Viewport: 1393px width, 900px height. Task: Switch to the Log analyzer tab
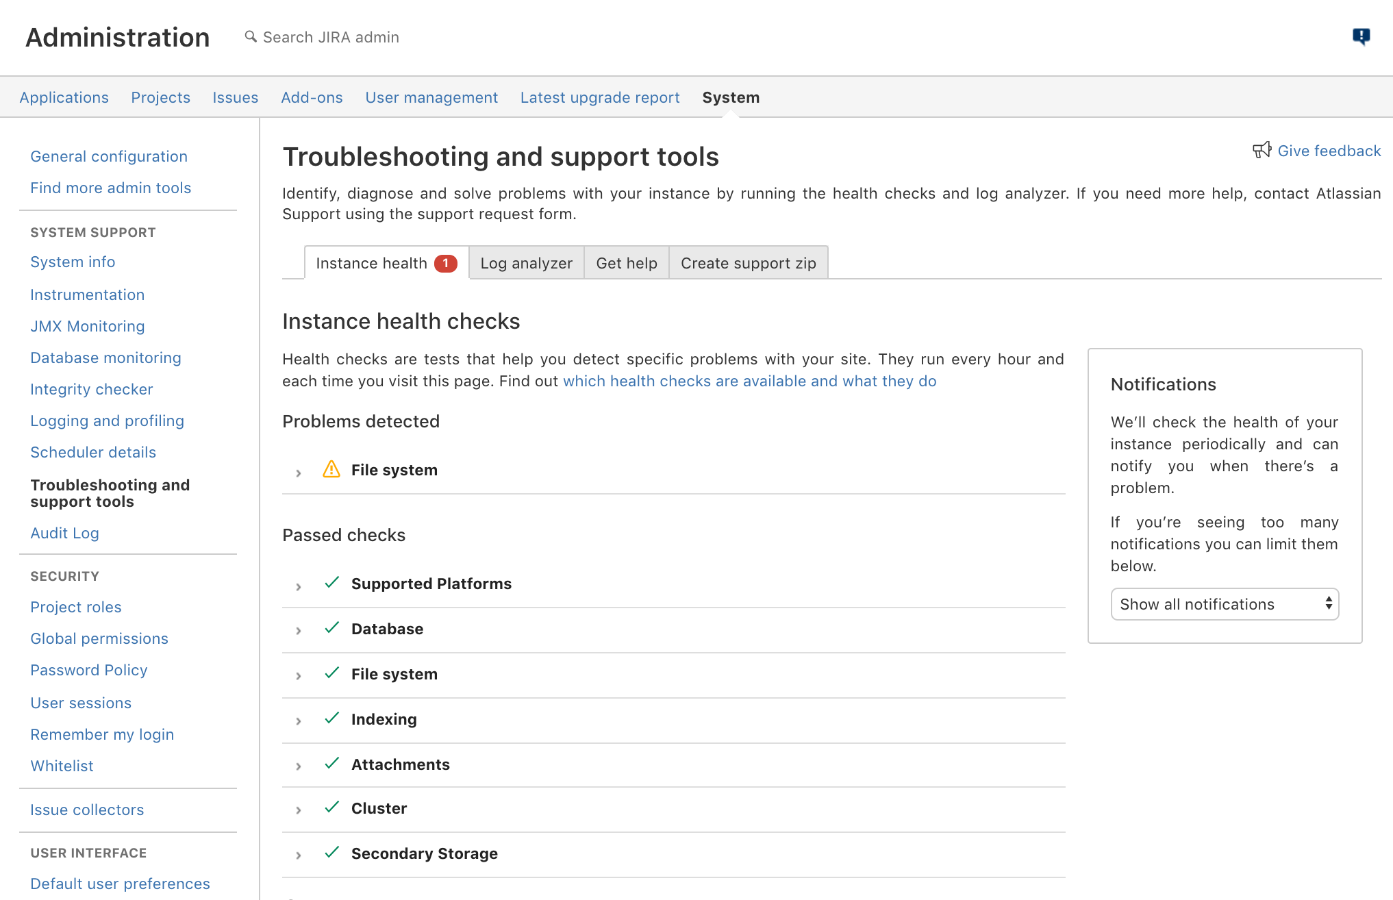coord(526,263)
